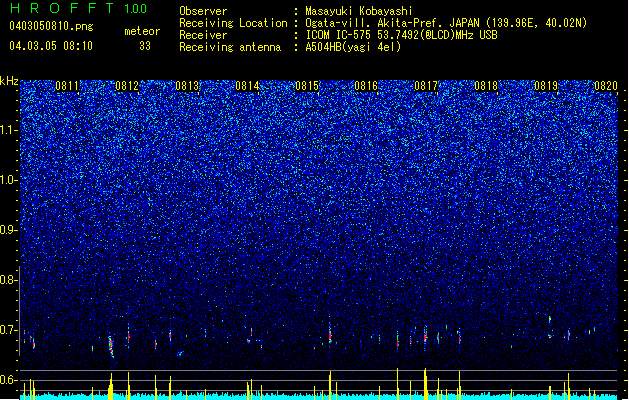Click the "Receiving Location" label
Viewport: 629px width, 400px height.
click(x=233, y=23)
